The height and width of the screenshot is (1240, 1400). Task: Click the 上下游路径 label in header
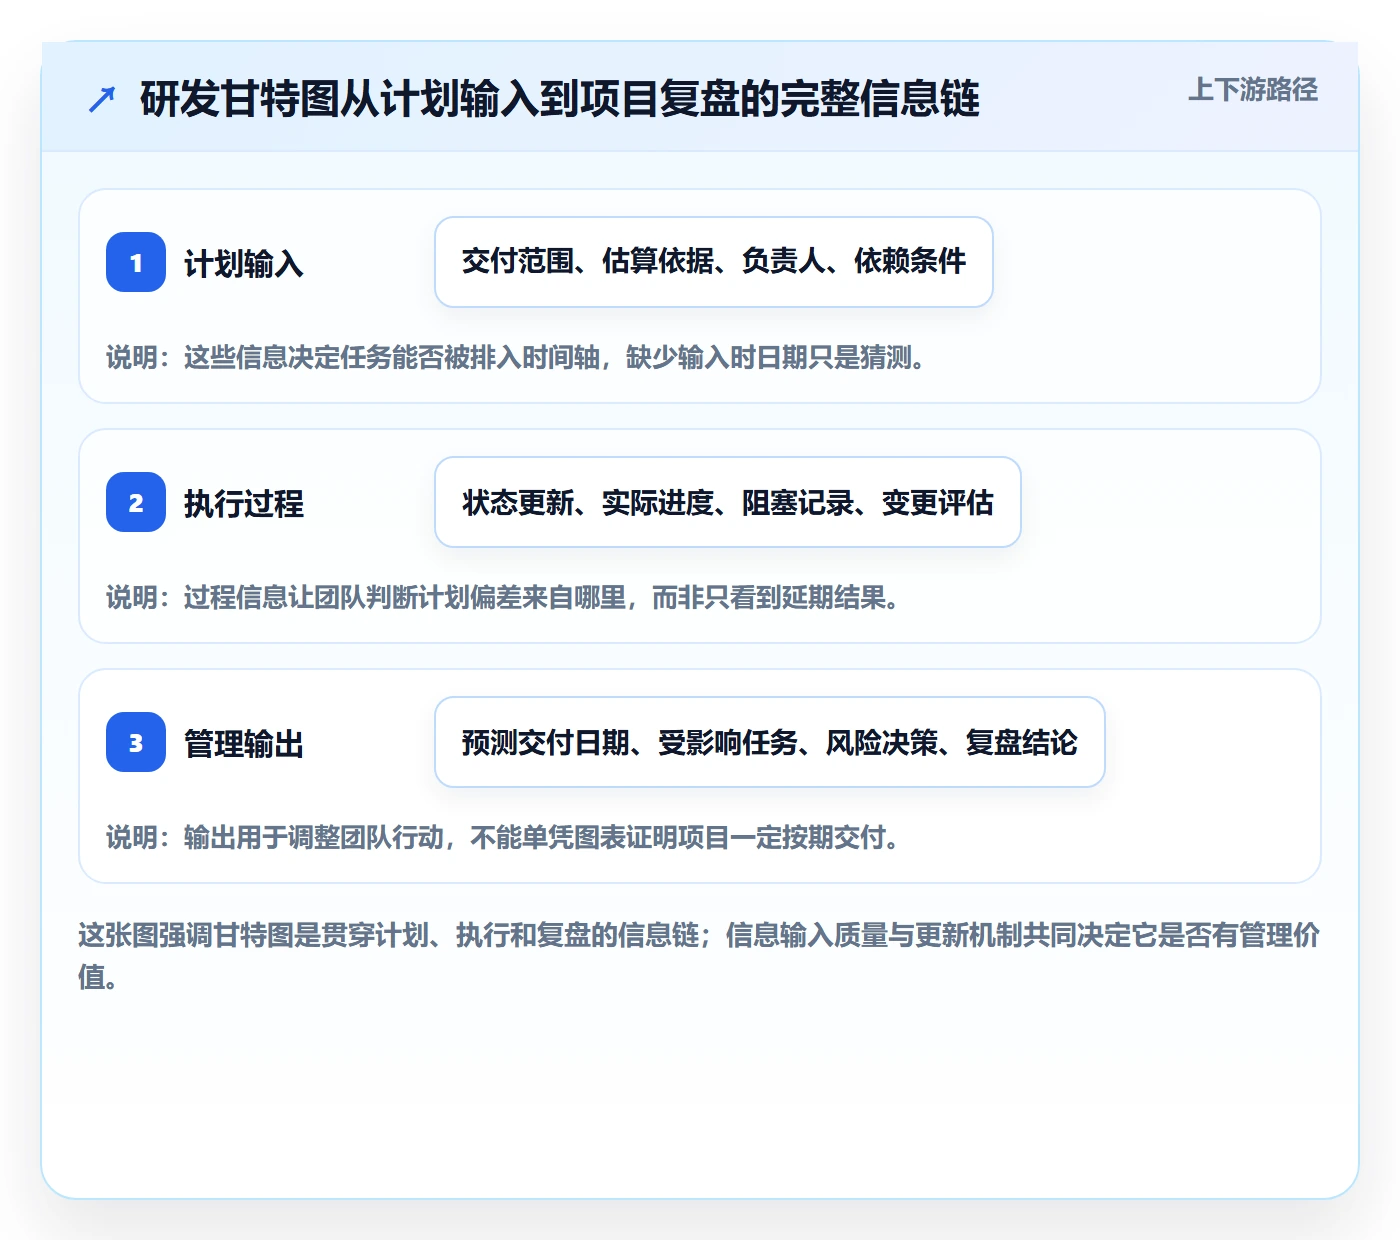coord(1253,90)
